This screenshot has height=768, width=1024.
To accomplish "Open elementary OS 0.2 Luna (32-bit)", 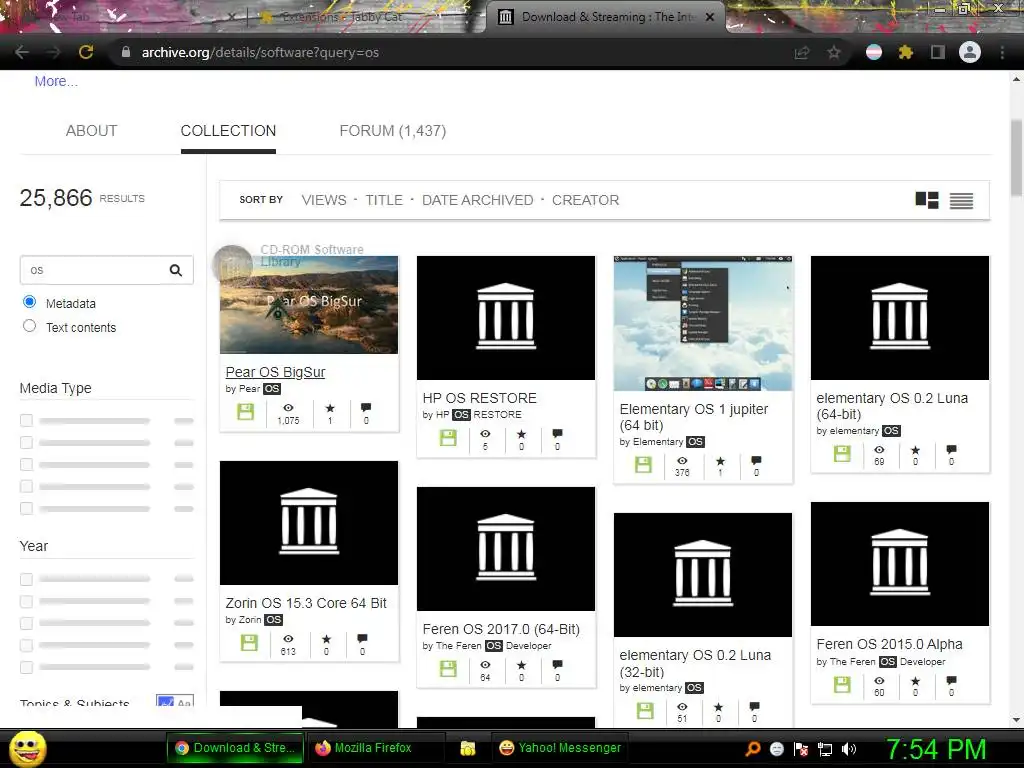I will [x=695, y=664].
